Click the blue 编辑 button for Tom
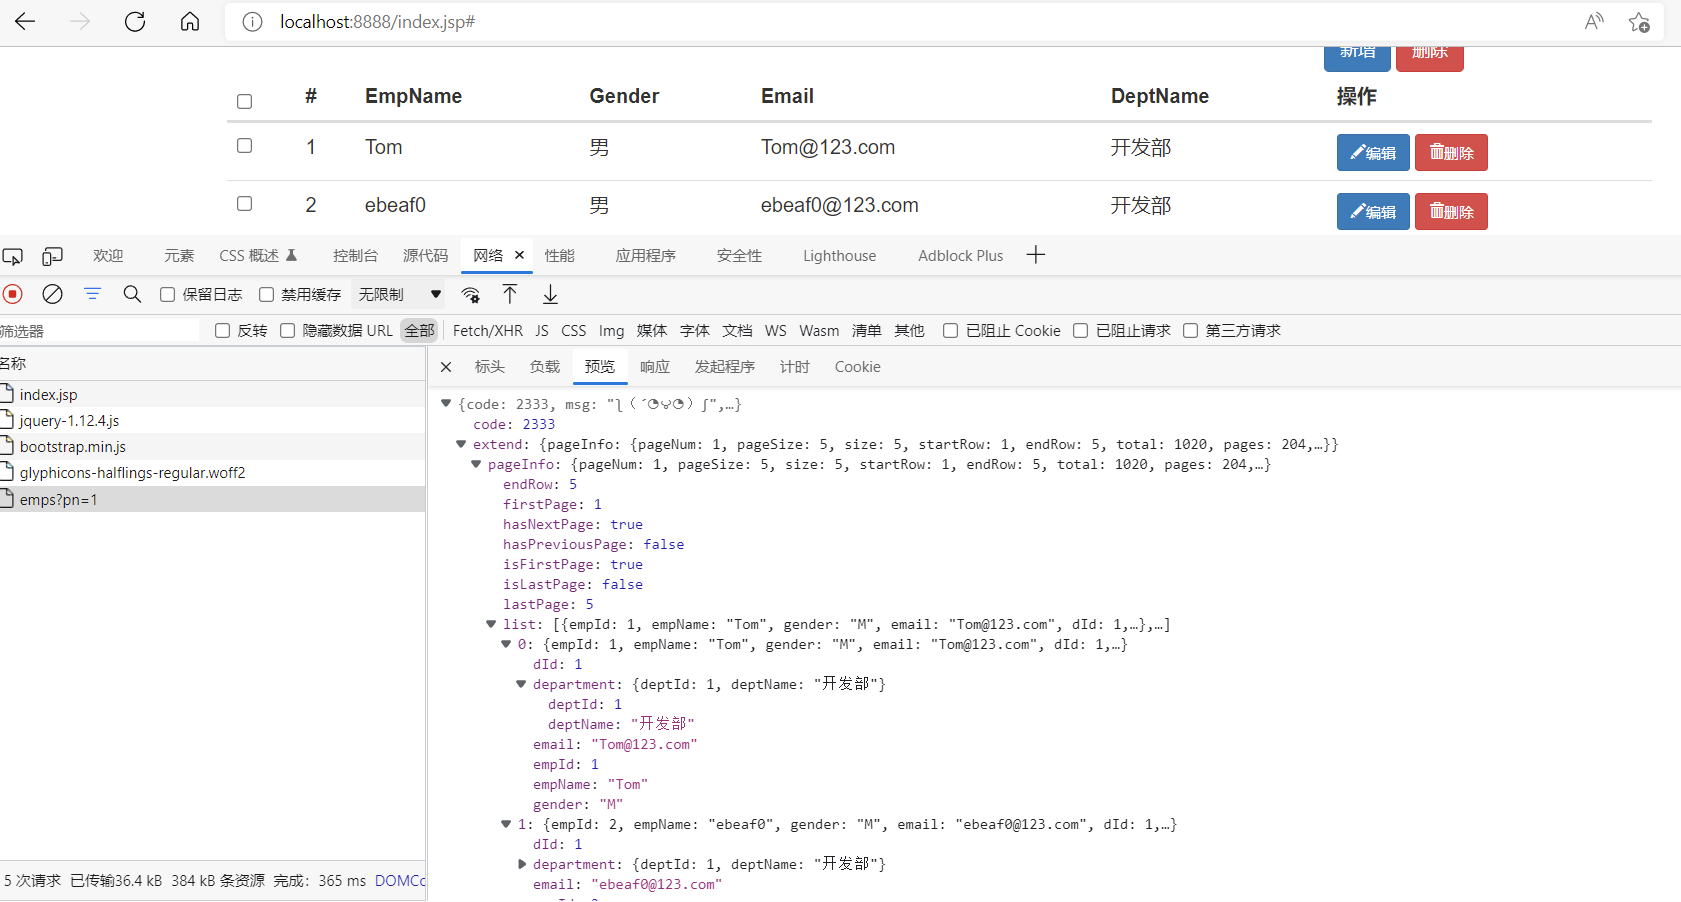The image size is (1681, 902). click(1373, 153)
